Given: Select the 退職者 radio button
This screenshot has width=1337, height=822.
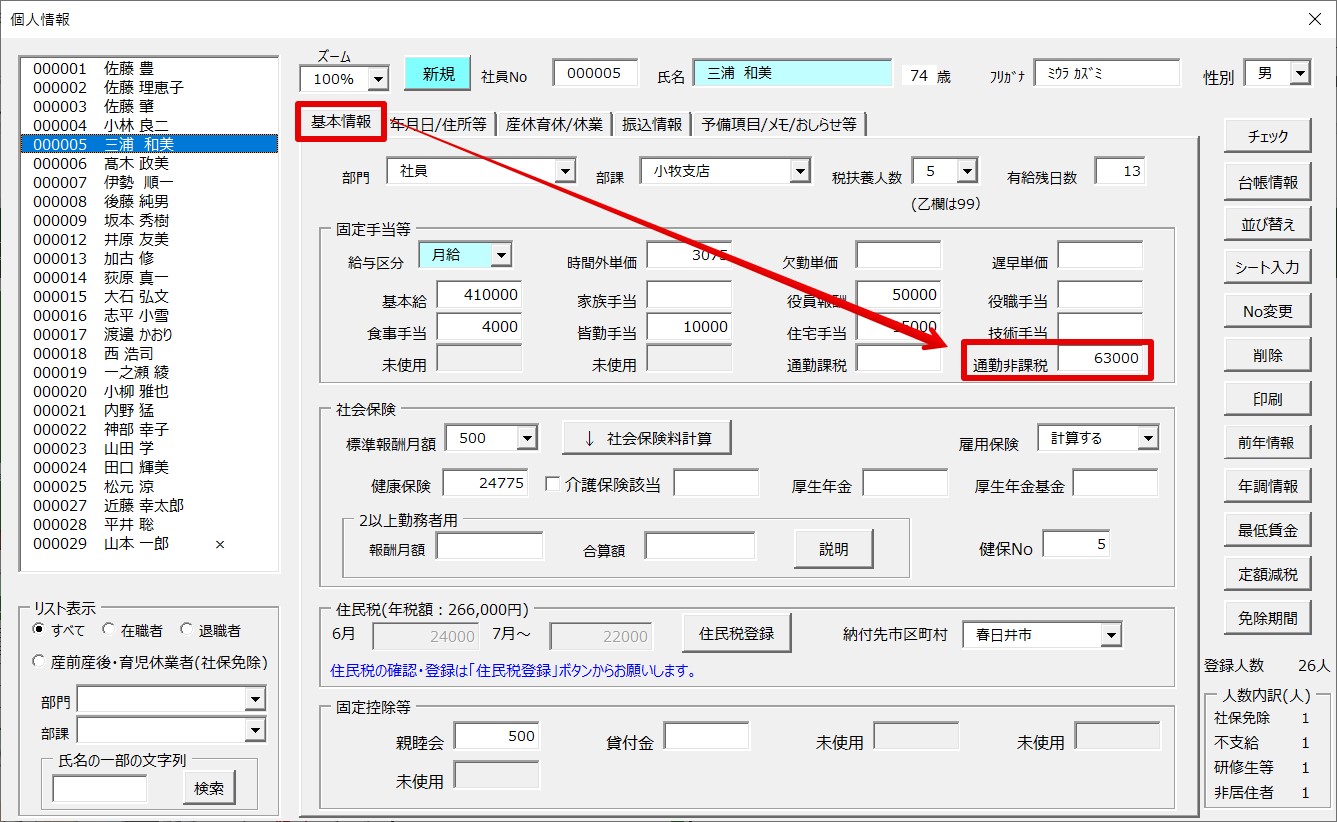Looking at the screenshot, I should [x=186, y=631].
